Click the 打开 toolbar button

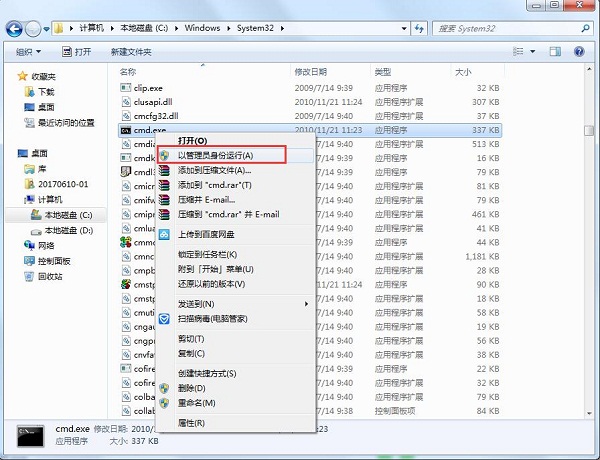[x=77, y=52]
